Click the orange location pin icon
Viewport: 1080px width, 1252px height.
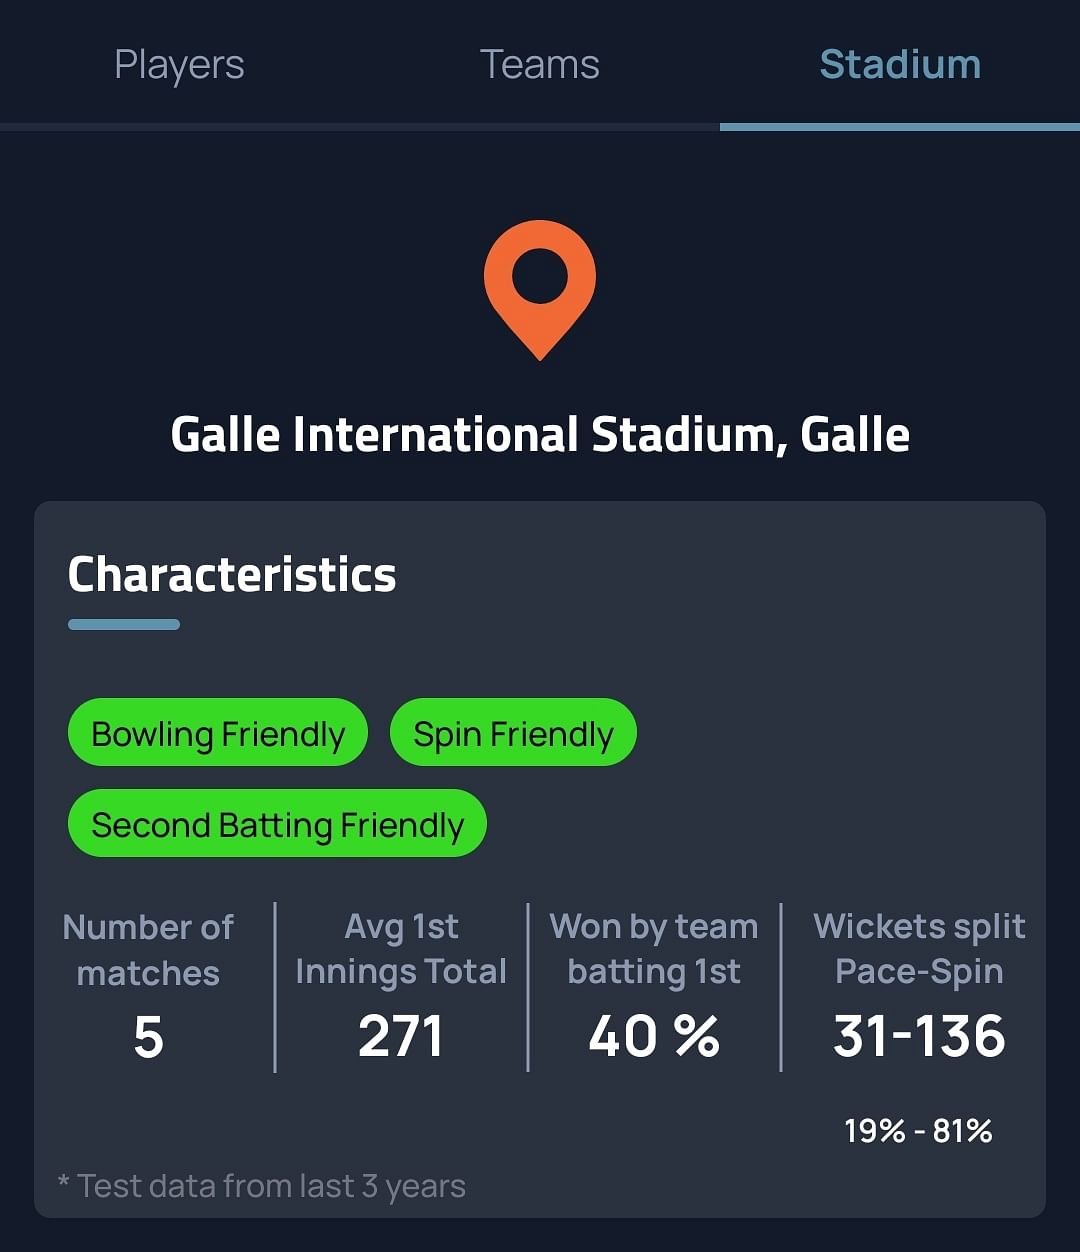coord(540,285)
